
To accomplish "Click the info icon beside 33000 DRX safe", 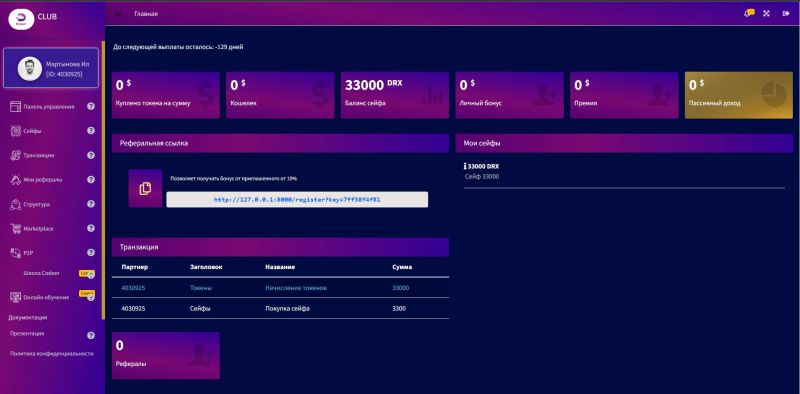I will [x=465, y=166].
